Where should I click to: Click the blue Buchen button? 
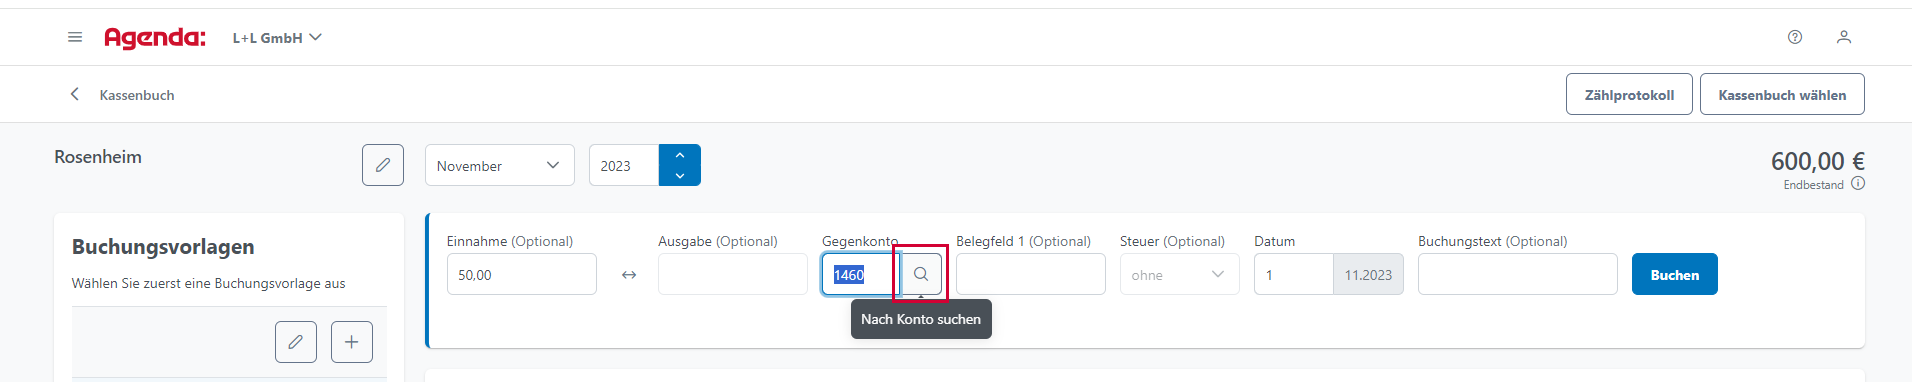(x=1675, y=274)
